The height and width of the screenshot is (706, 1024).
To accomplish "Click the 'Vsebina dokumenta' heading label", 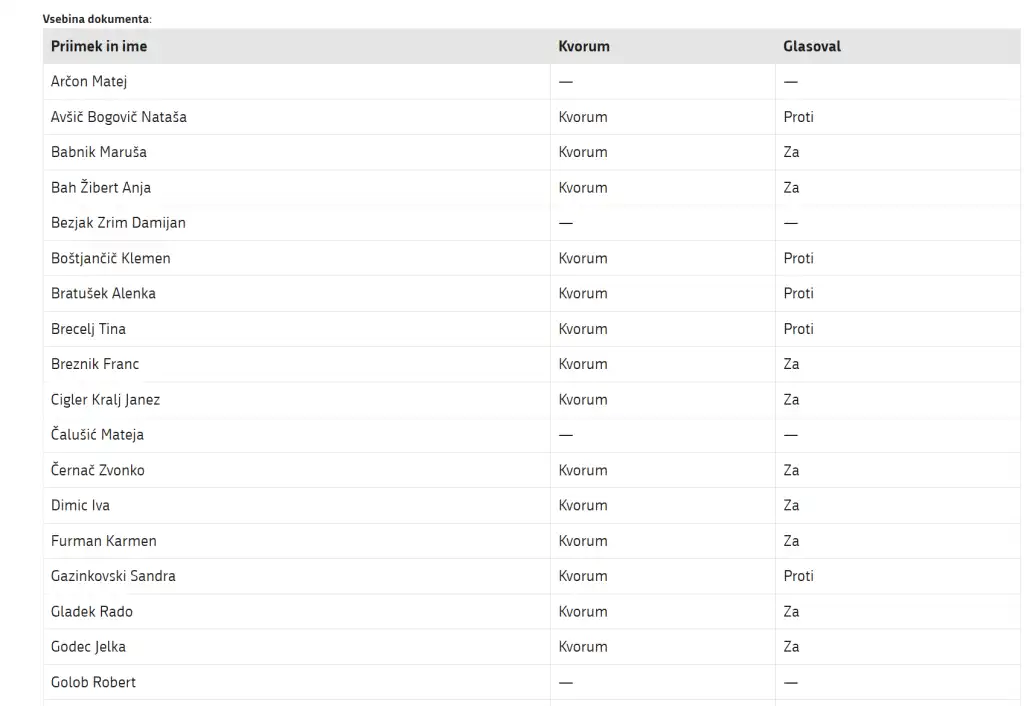I will pyautogui.click(x=97, y=19).
